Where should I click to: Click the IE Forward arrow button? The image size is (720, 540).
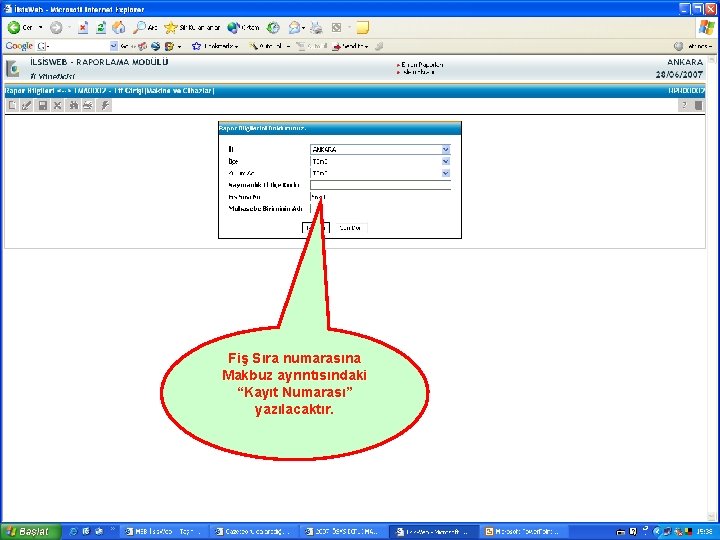coord(56,28)
